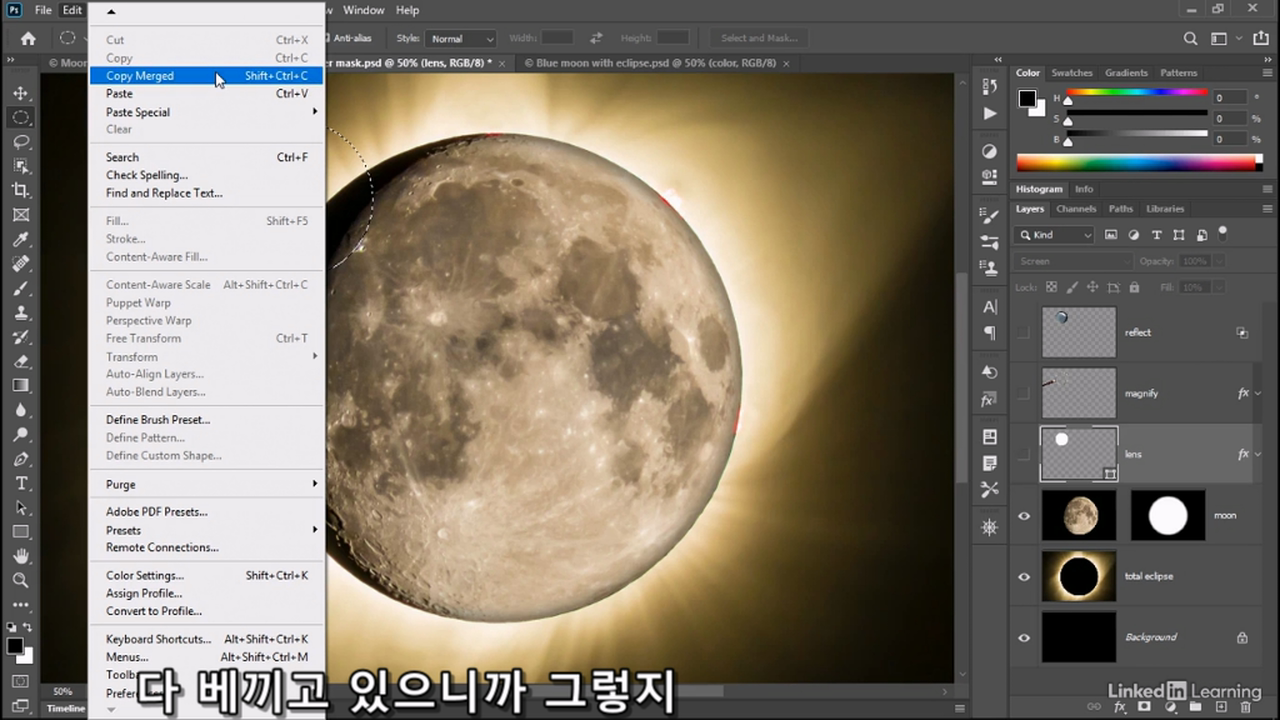Click the zoom percentage field showing 50%
Image resolution: width=1280 pixels, height=720 pixels.
(62, 691)
